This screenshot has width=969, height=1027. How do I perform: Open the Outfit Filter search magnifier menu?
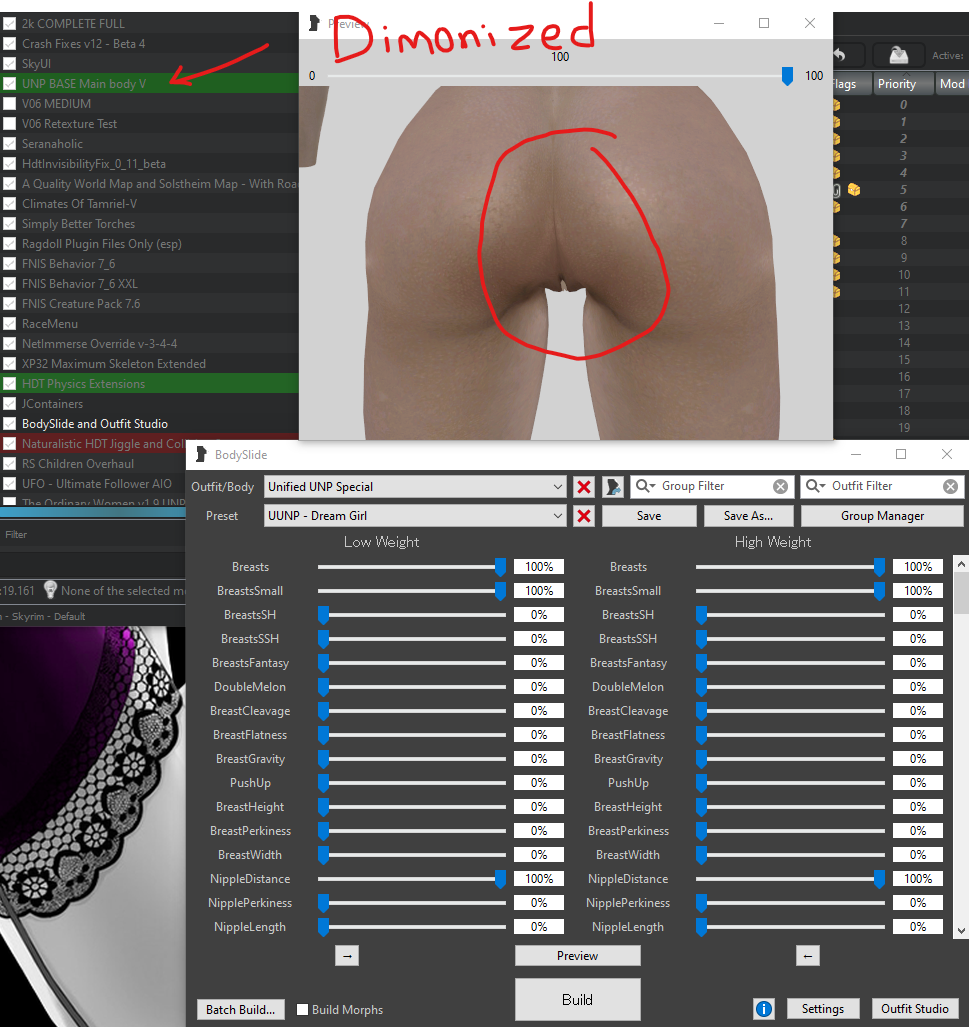816,486
